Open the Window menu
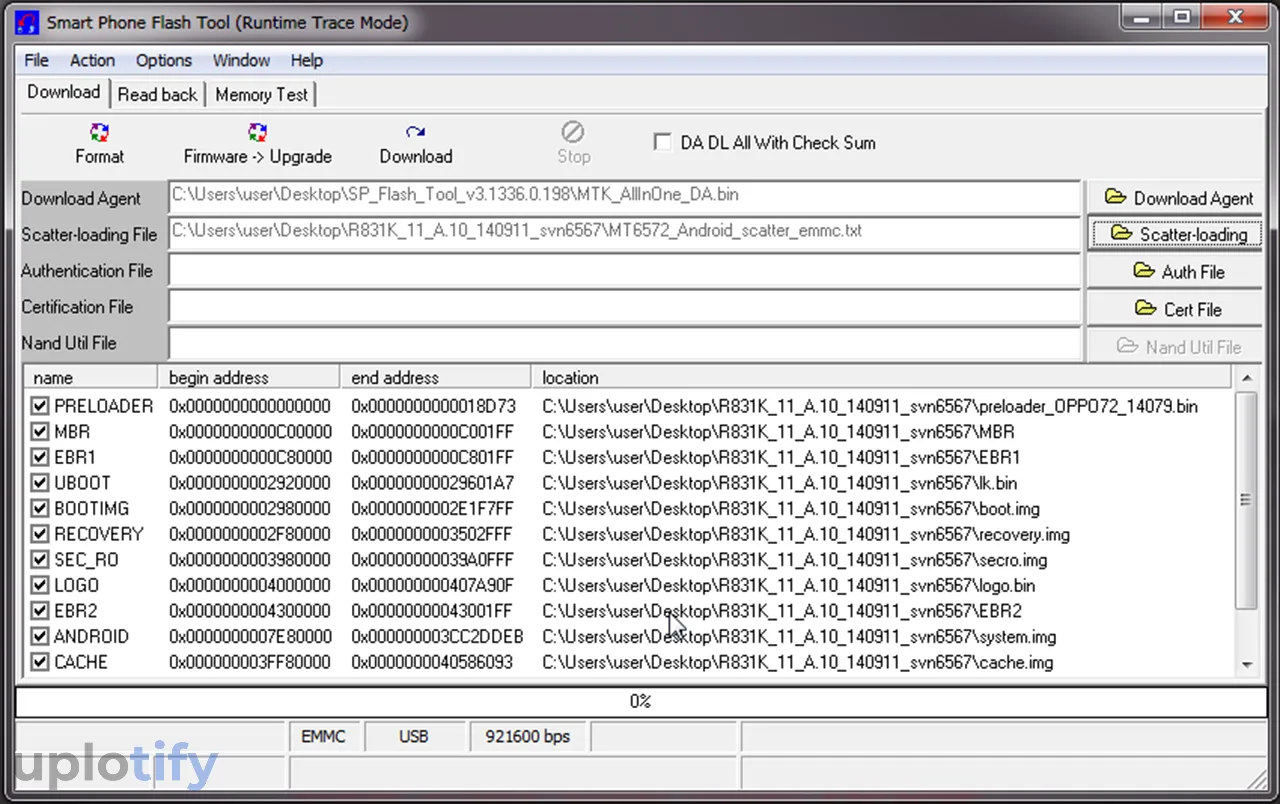This screenshot has width=1280, height=804. point(241,60)
